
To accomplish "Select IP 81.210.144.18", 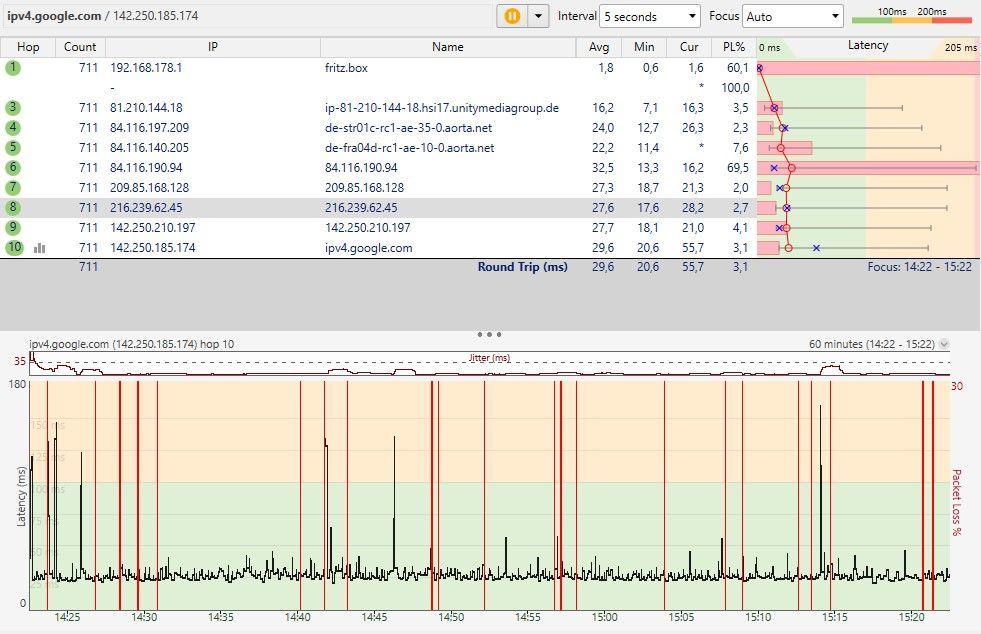I will point(146,108).
